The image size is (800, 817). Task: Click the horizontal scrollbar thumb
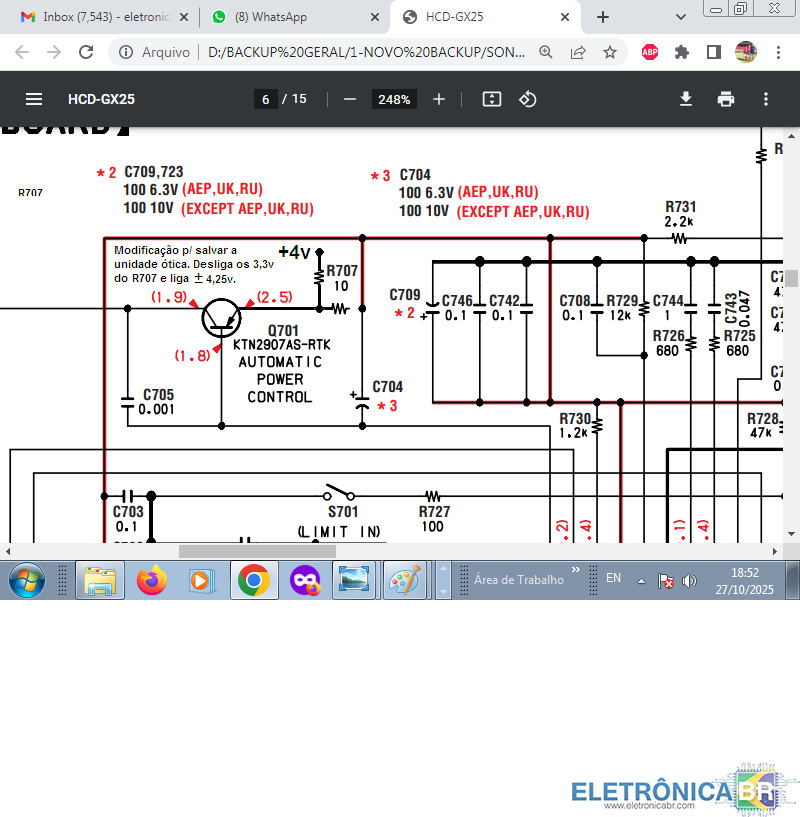[257, 551]
